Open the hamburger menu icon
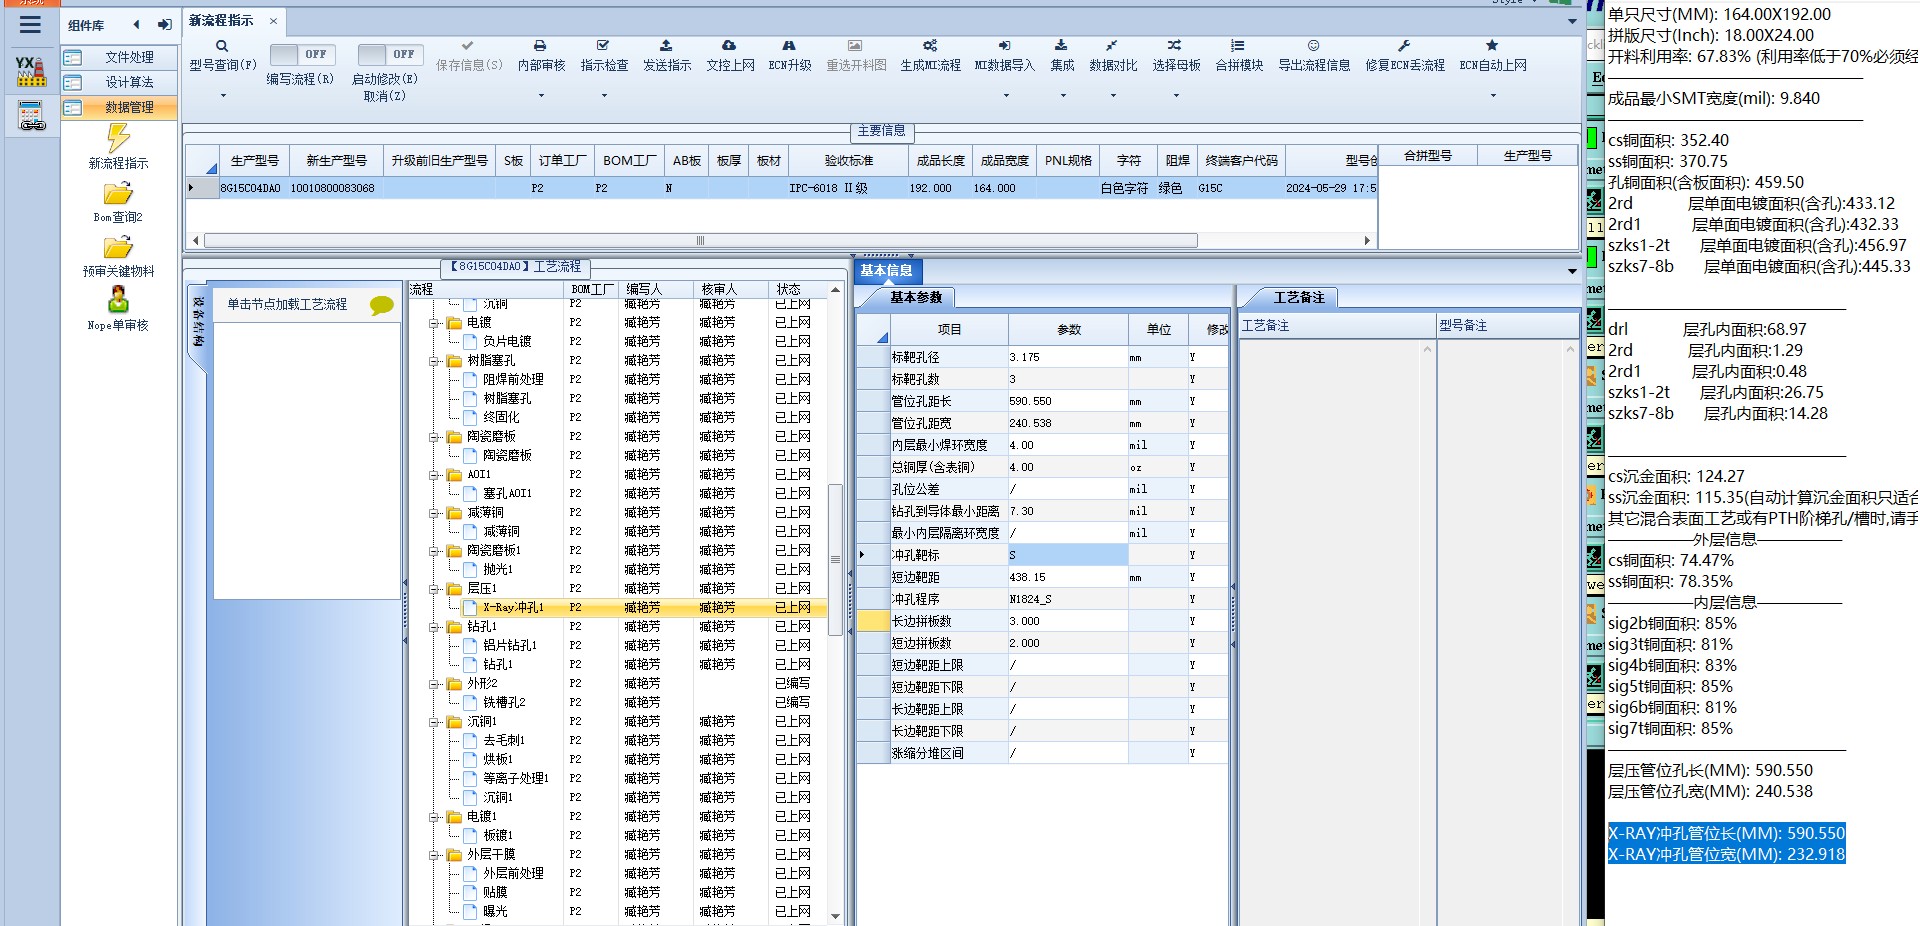Viewport: 1920px width, 926px height. pyautogui.click(x=30, y=25)
